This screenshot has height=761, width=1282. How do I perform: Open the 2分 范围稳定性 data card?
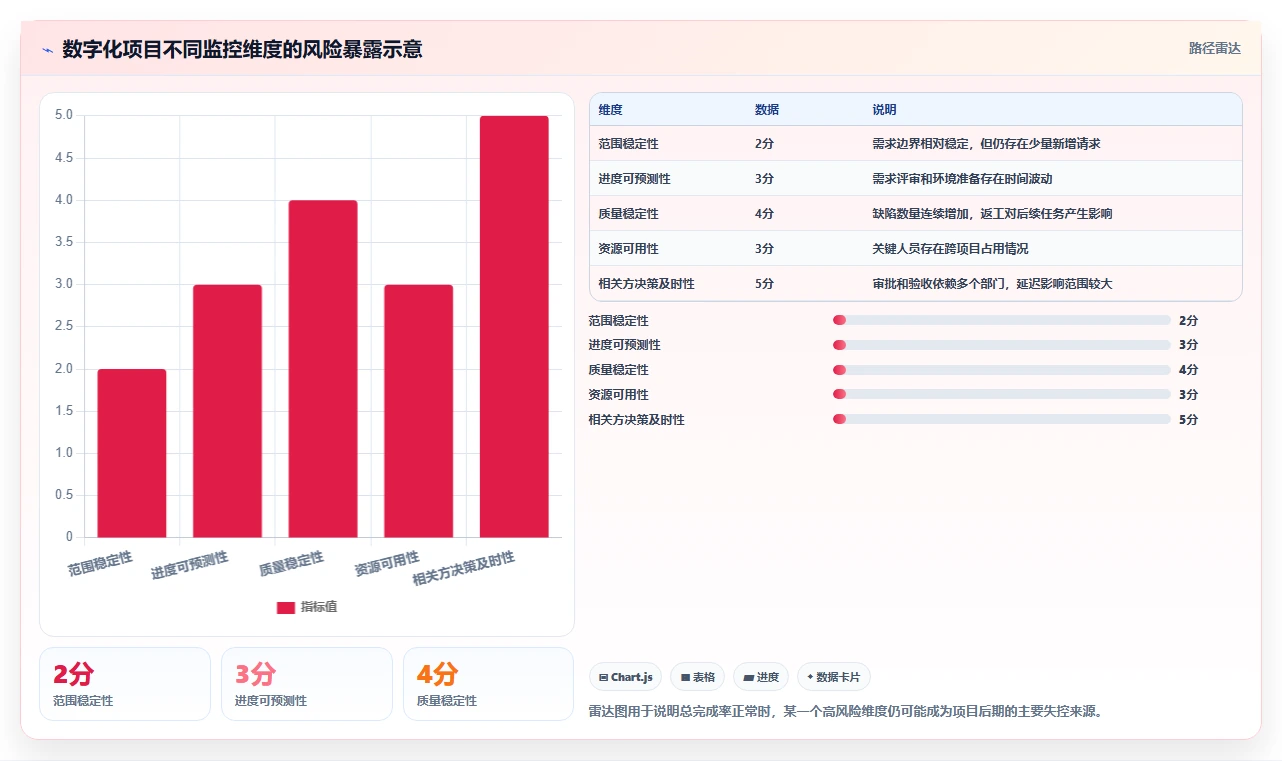point(125,684)
